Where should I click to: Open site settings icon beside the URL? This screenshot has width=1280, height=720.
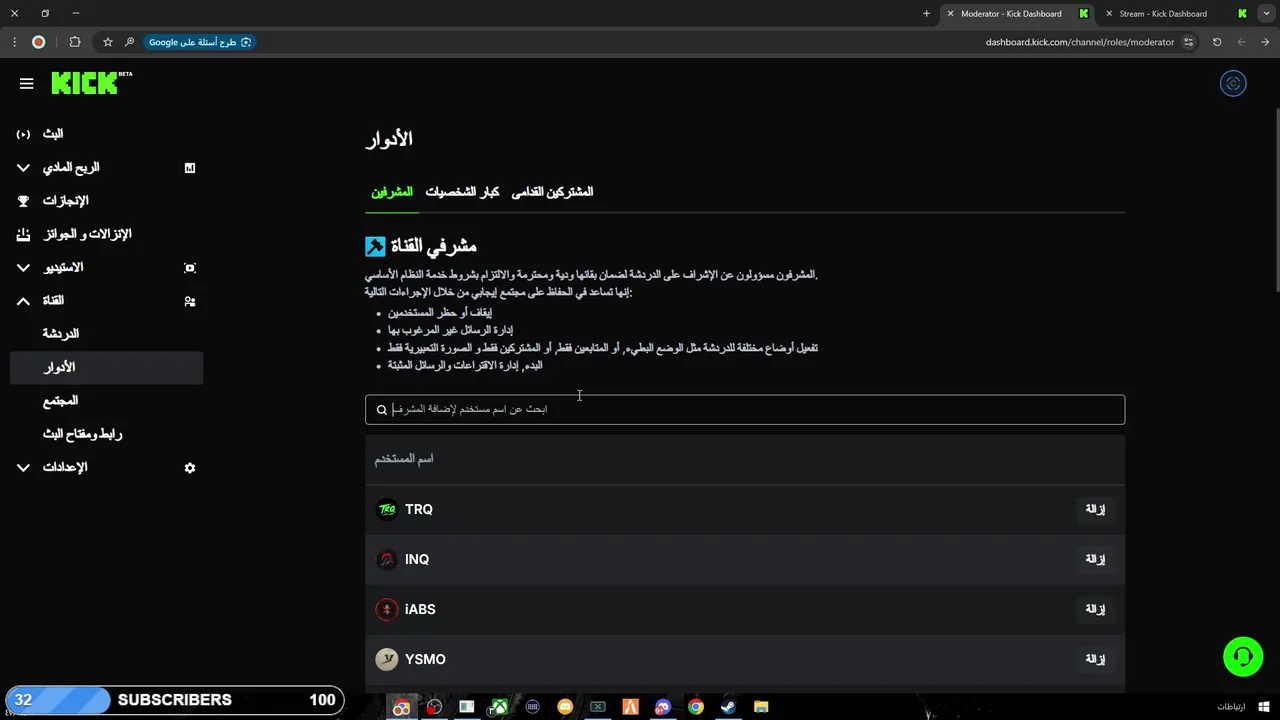pyautogui.click(x=1188, y=42)
